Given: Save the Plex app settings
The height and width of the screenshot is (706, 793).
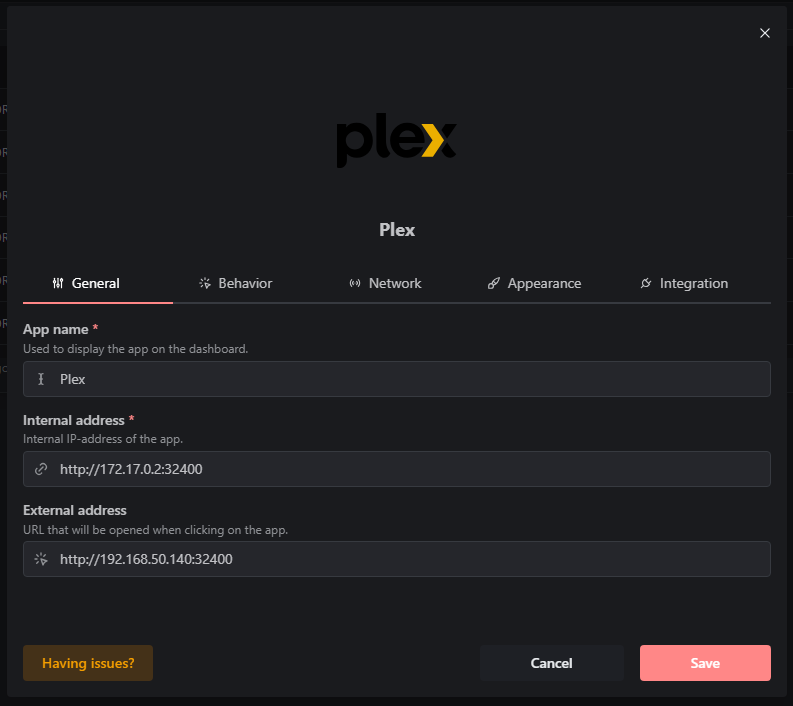Looking at the screenshot, I should coord(705,663).
